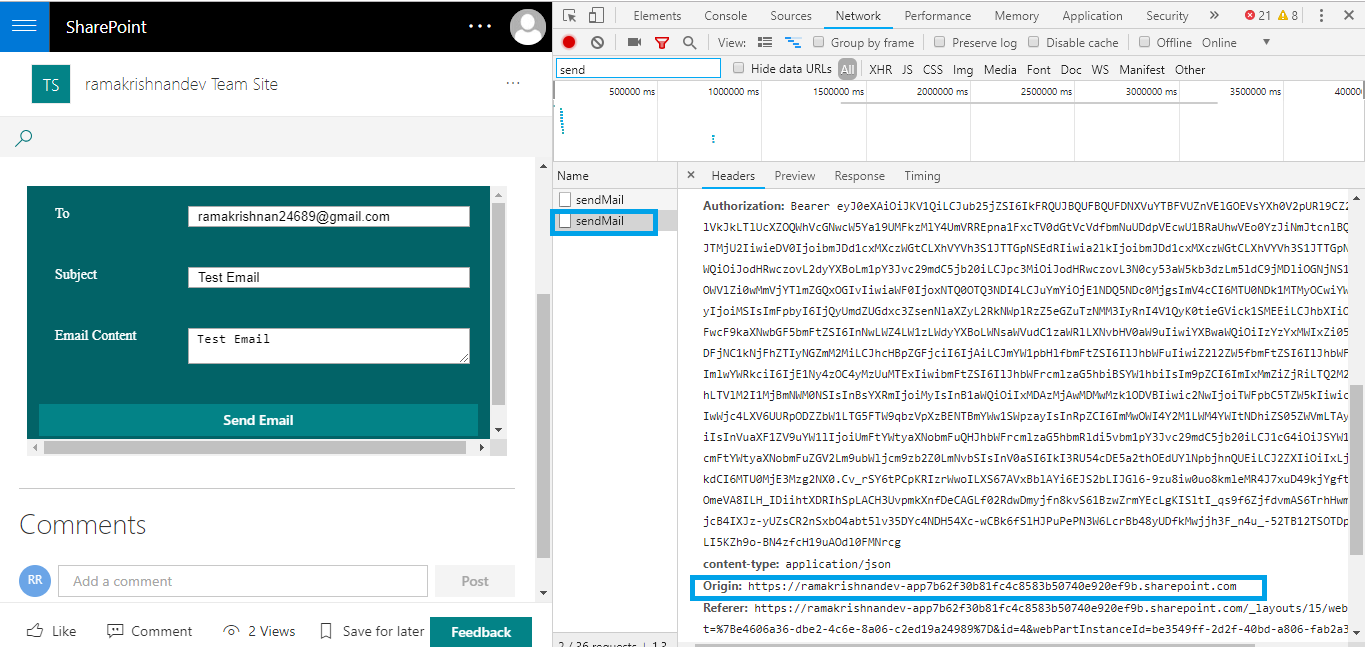Open the Timing tab
This screenshot has height=647, width=1365.
click(922, 175)
